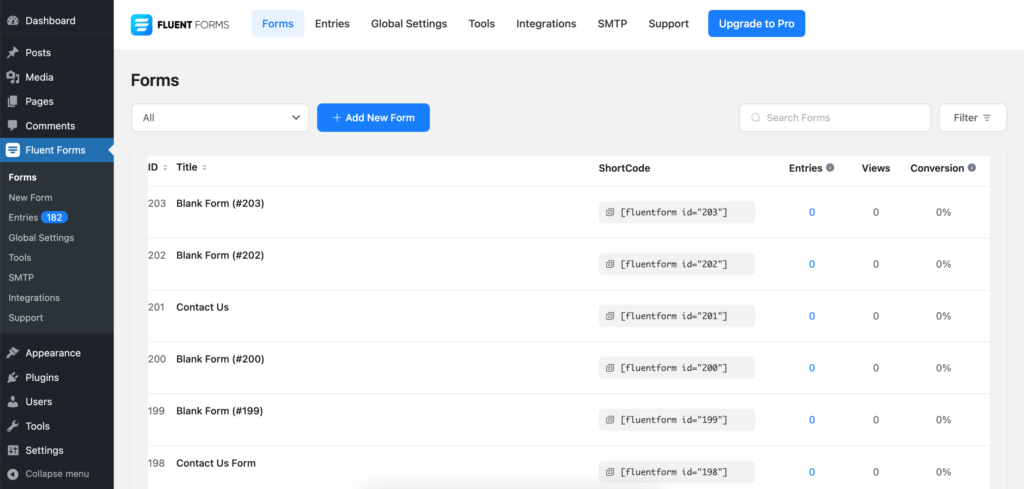
Task: Copy shortcode icon for form 199
Action: (x=610, y=420)
